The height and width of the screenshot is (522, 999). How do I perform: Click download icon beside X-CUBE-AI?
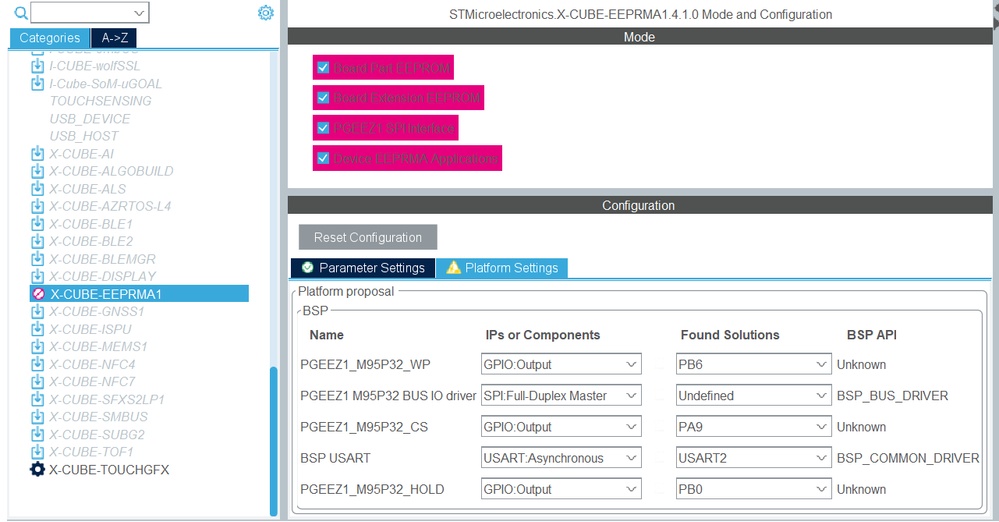click(x=38, y=154)
